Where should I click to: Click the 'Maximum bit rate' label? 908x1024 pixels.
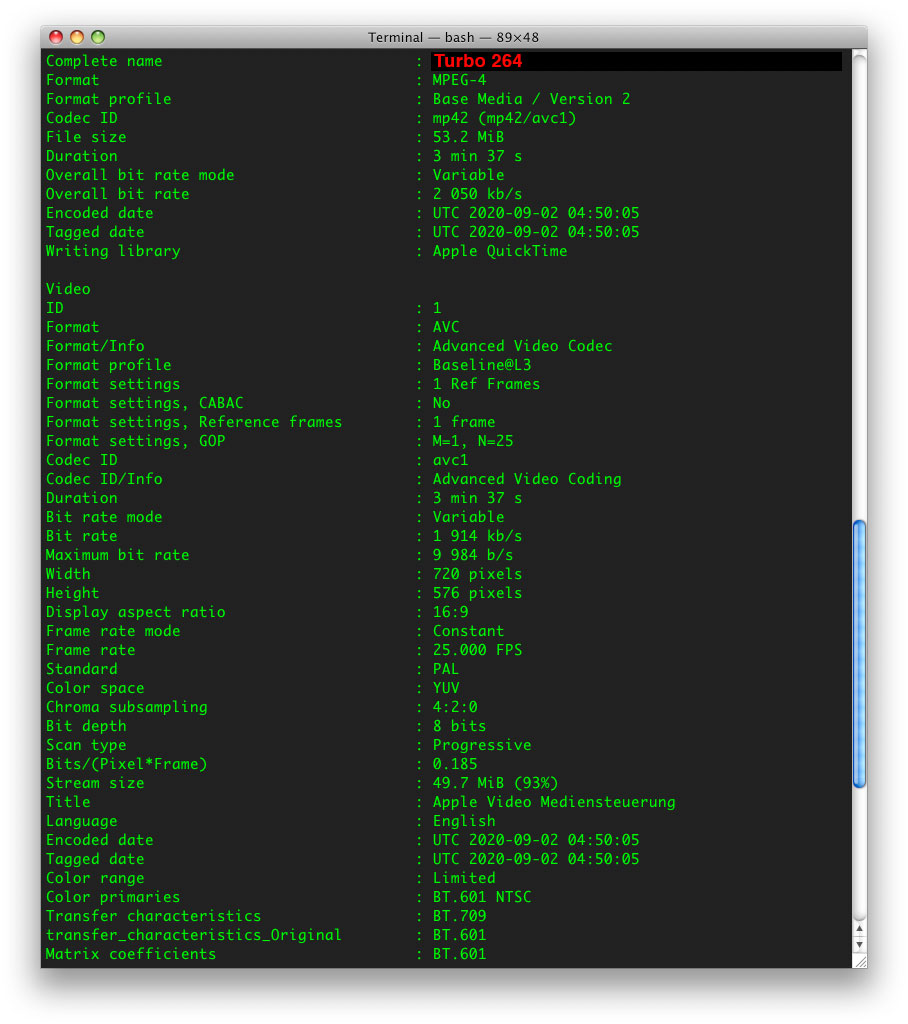118,554
